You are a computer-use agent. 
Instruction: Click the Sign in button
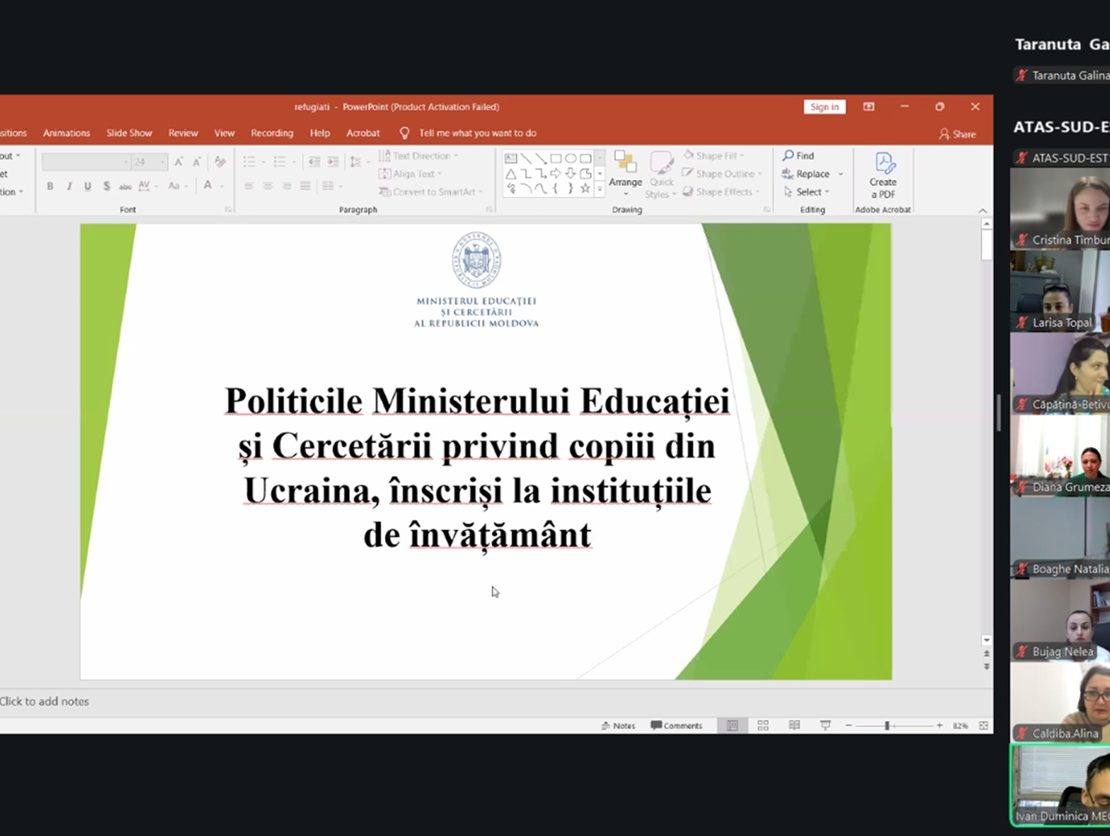[x=824, y=107]
